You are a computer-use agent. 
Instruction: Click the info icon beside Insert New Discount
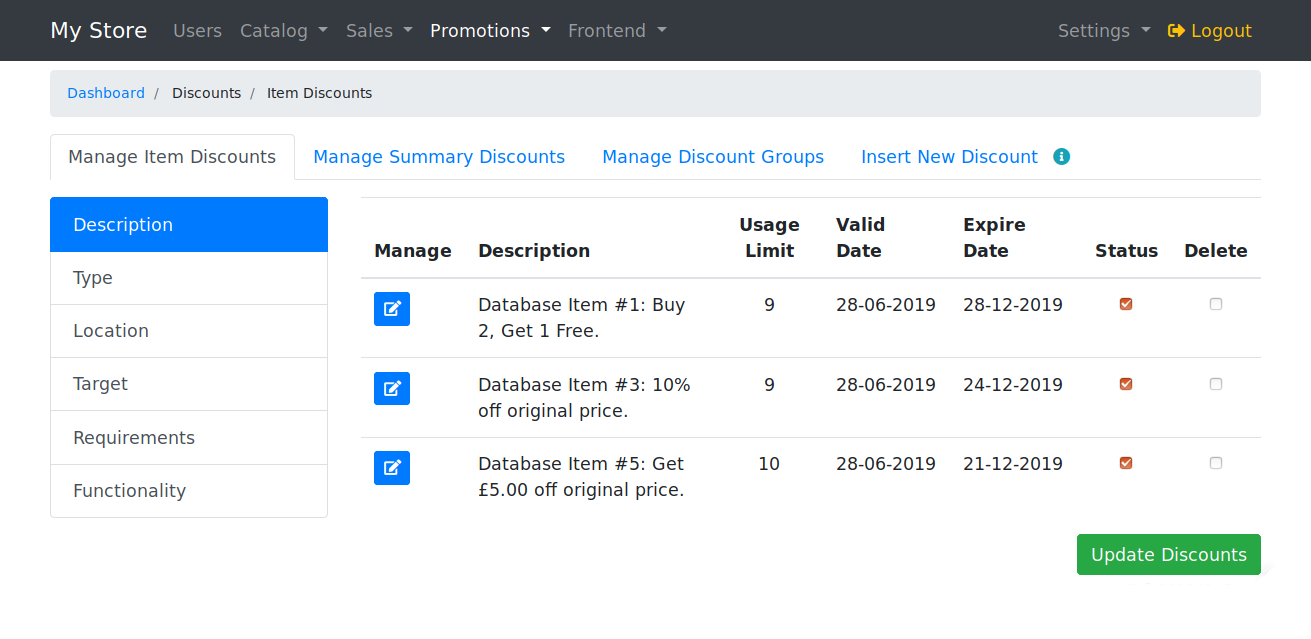(x=1062, y=157)
